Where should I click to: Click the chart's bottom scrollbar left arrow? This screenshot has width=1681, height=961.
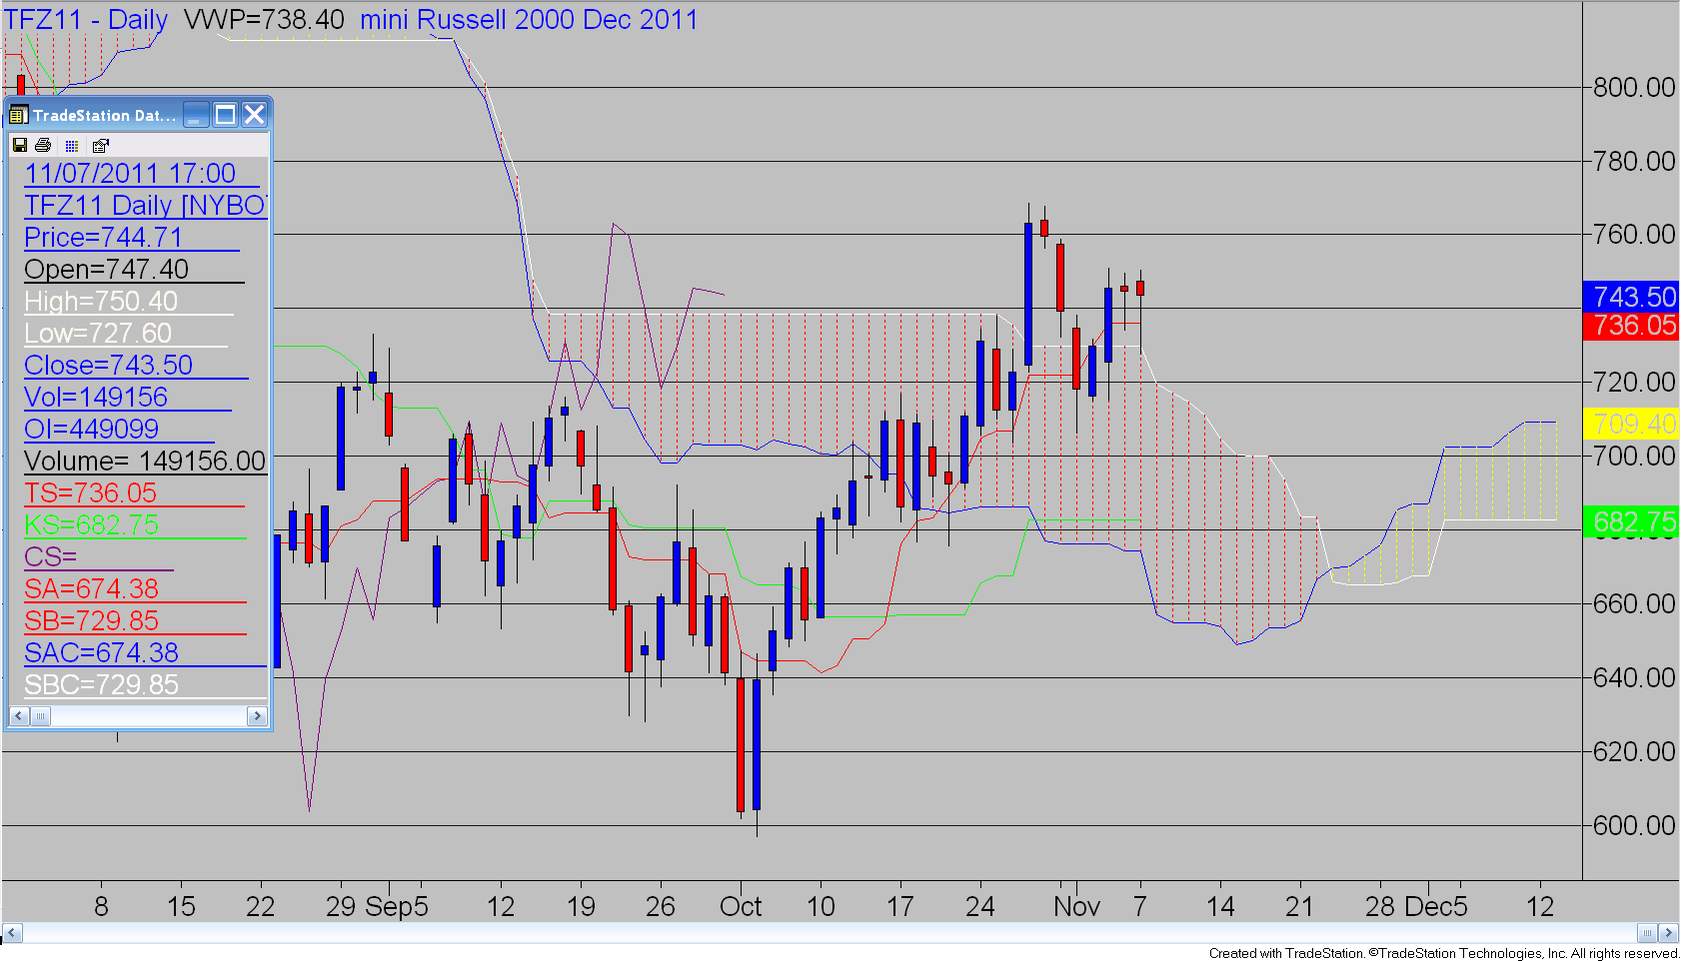[12, 933]
